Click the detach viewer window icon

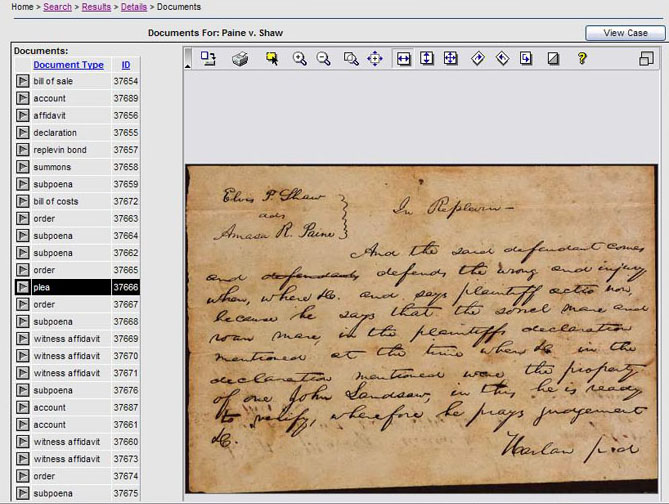pyautogui.click(x=646, y=58)
